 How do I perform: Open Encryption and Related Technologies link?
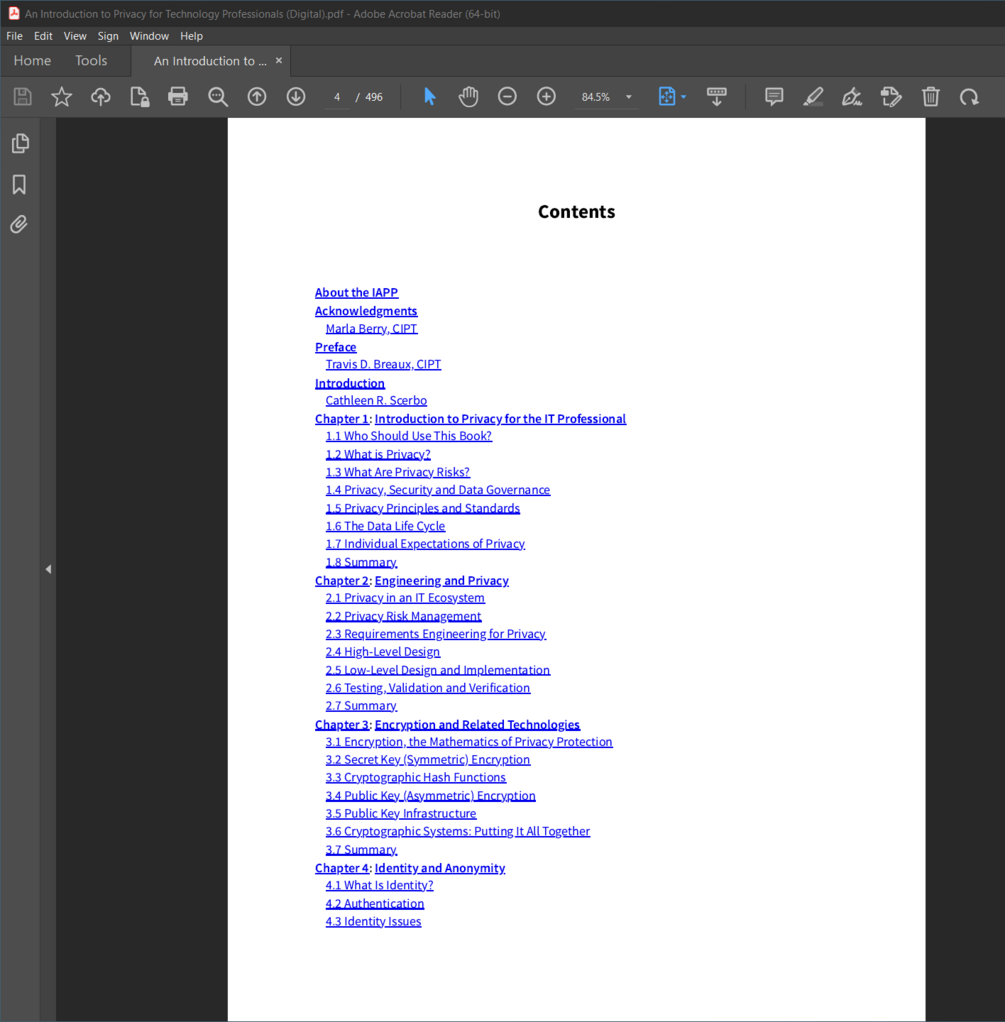tap(477, 725)
